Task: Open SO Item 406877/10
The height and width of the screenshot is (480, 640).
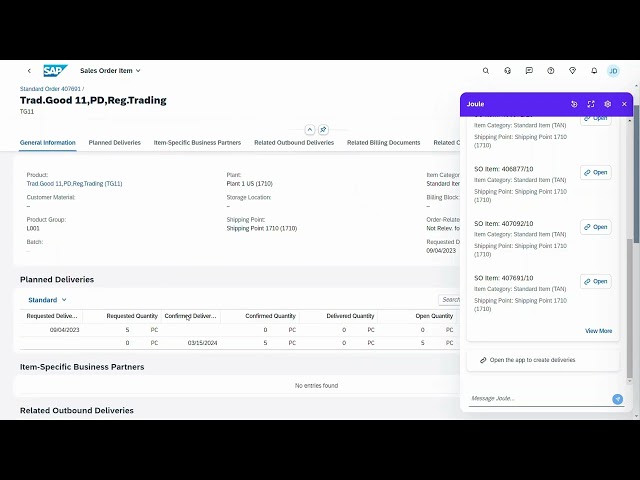Action: [x=596, y=172]
